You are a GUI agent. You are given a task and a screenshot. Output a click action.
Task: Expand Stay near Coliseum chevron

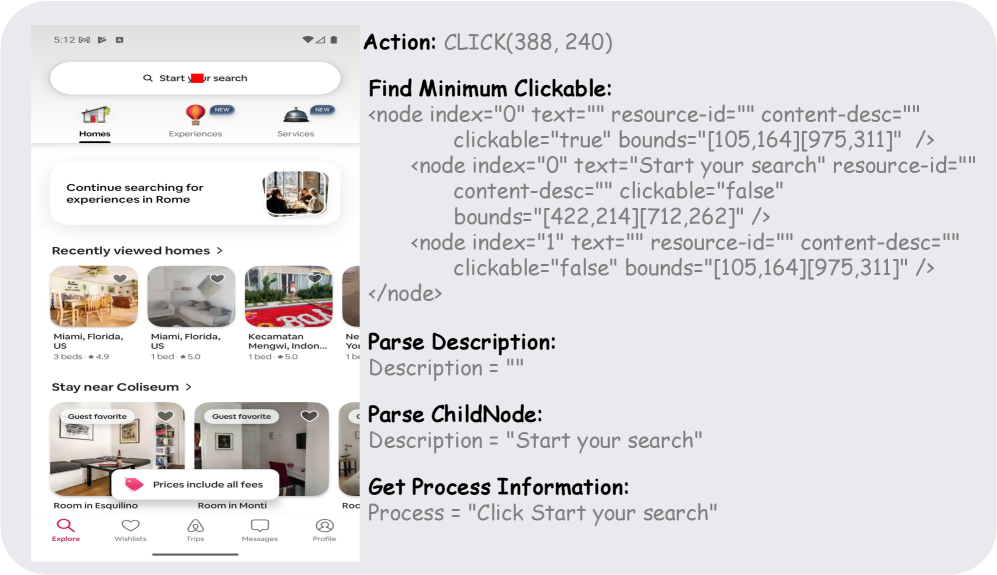pyautogui.click(x=188, y=387)
